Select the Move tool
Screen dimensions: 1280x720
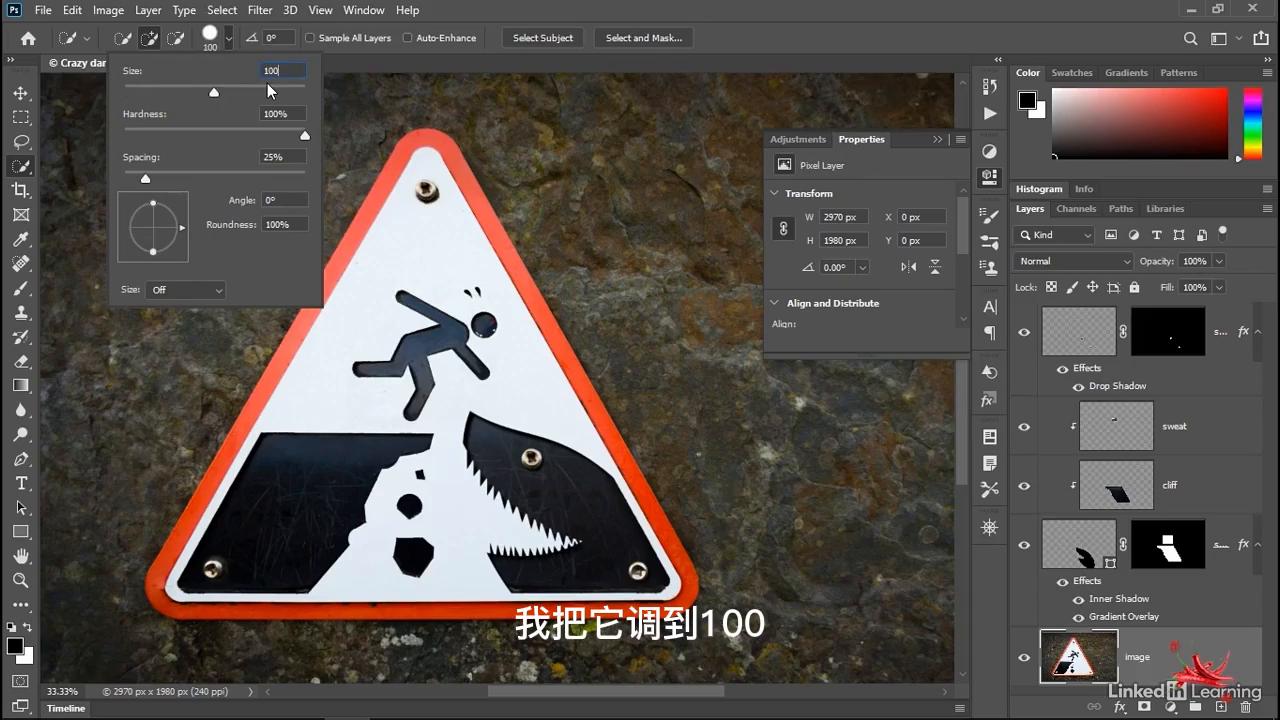tap(21, 92)
